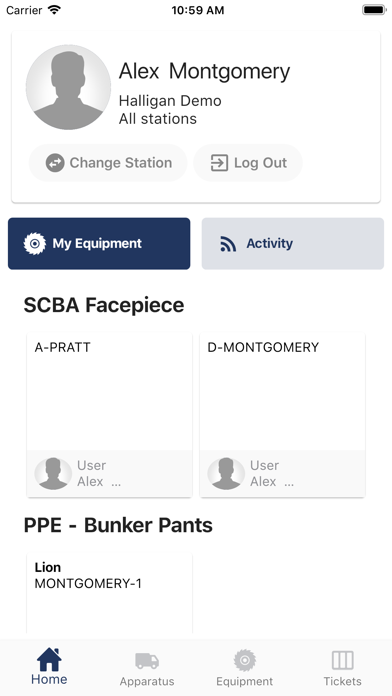This screenshot has height=696, width=392.
Task: Tap the user avatar on the D-MONTGOMERY card
Action: (226, 474)
